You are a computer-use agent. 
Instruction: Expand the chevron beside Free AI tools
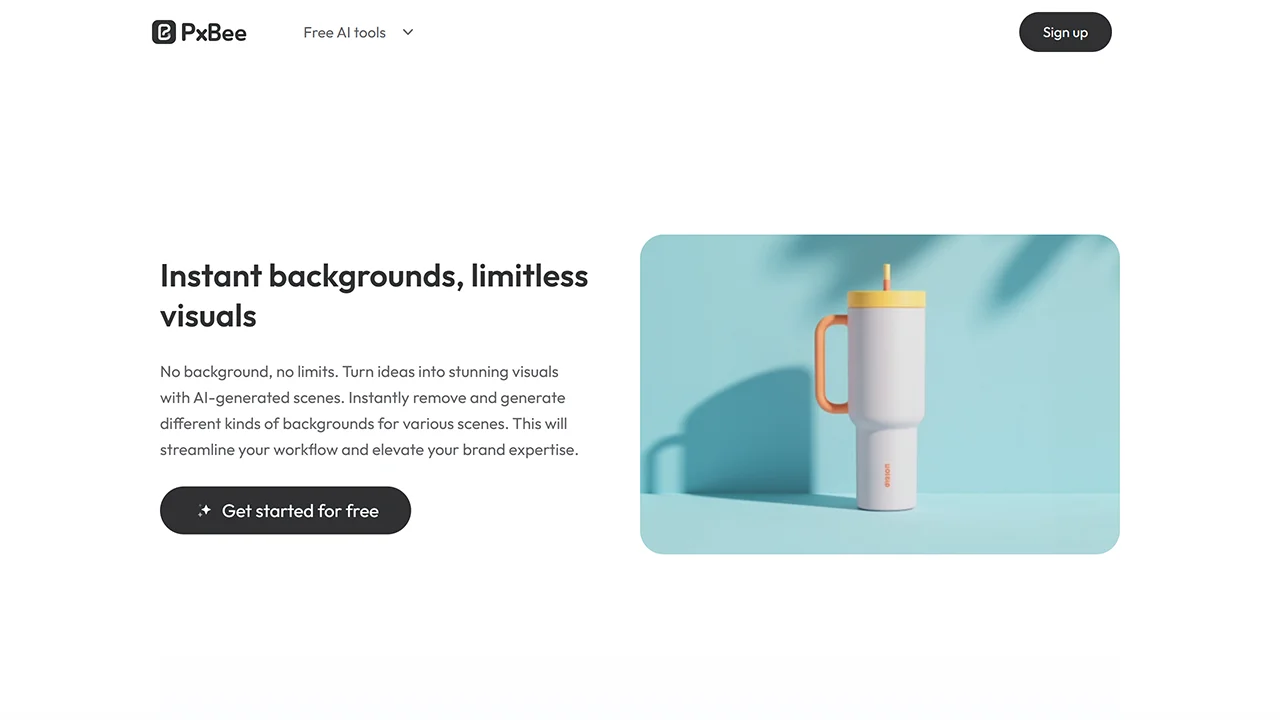pyautogui.click(x=408, y=32)
